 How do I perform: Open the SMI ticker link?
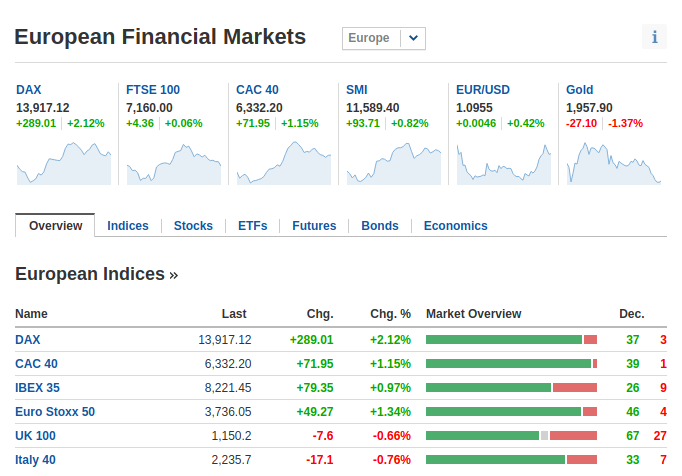(x=357, y=90)
